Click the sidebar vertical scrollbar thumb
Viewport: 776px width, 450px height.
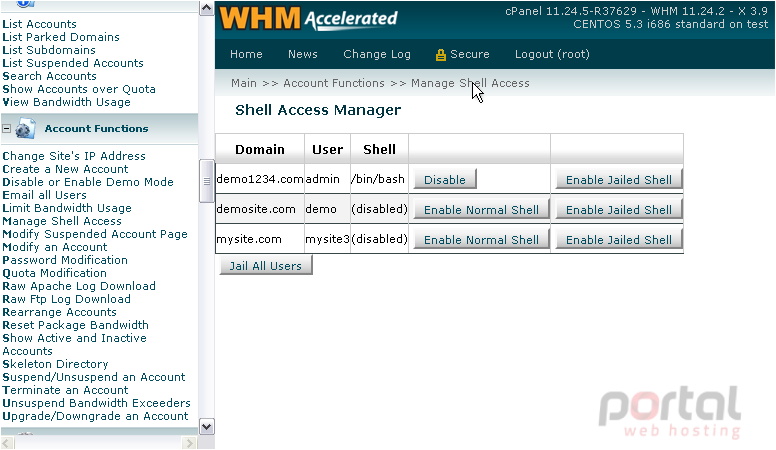206,181
